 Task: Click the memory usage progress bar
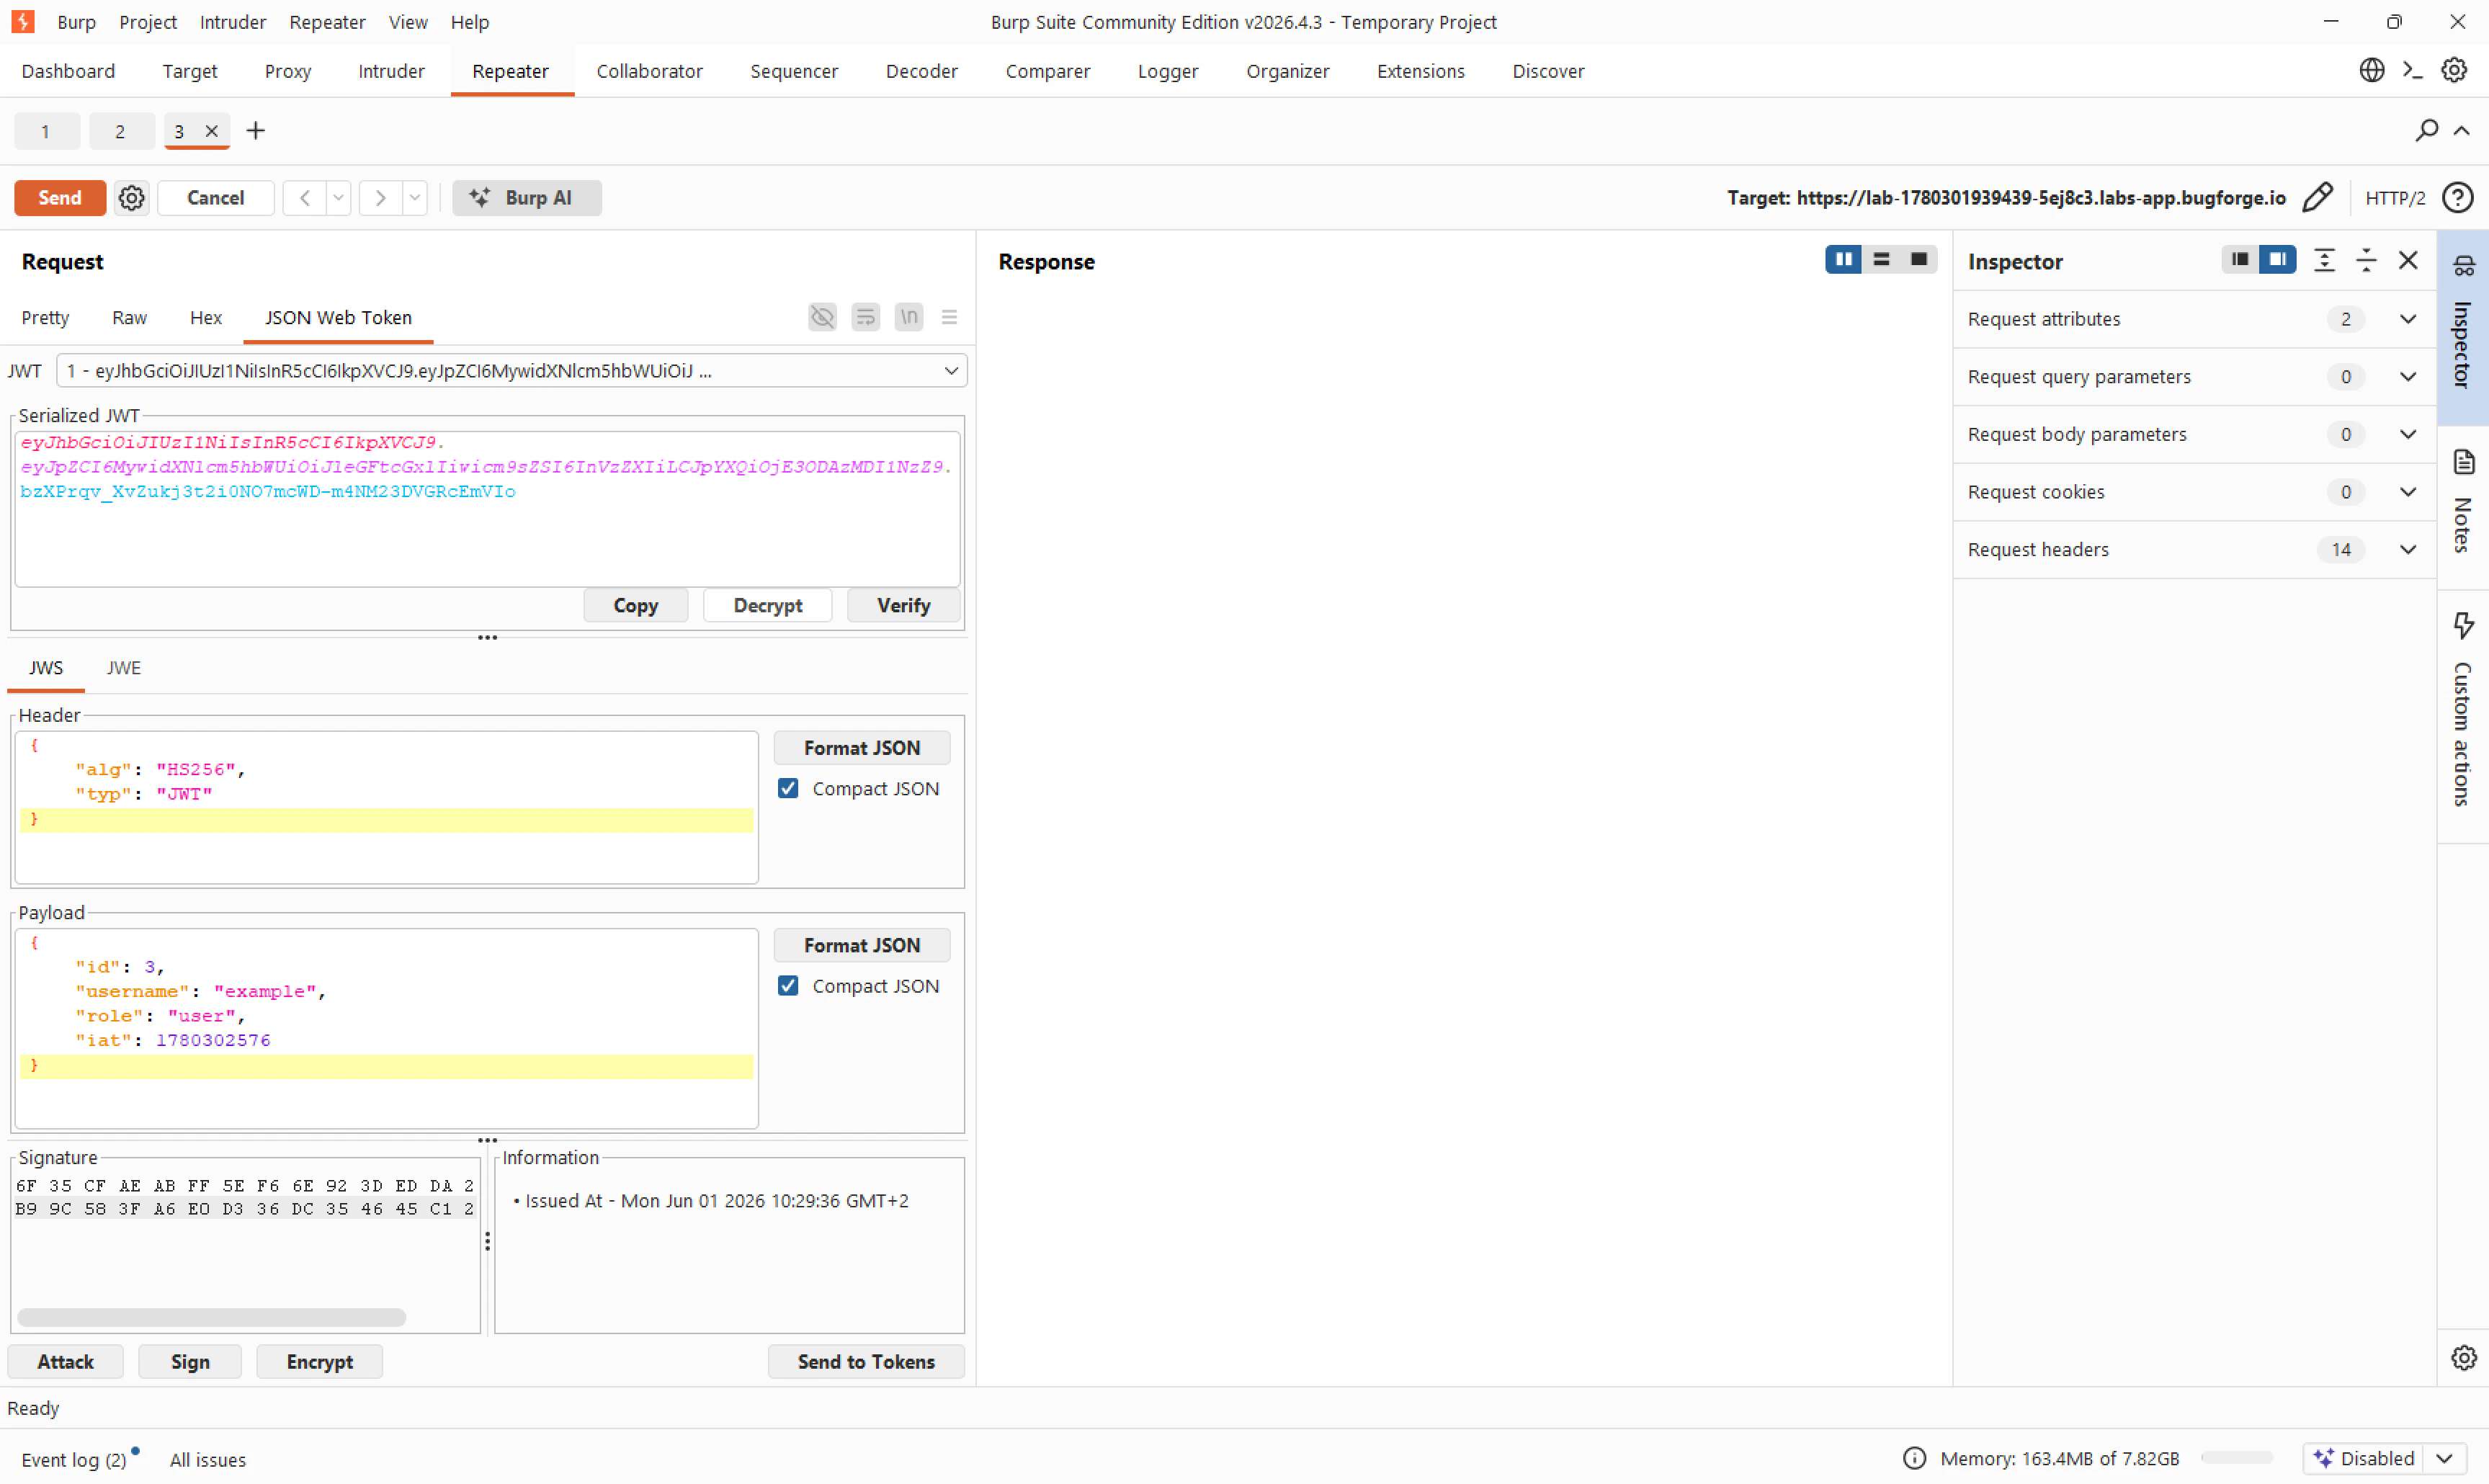2237,1458
